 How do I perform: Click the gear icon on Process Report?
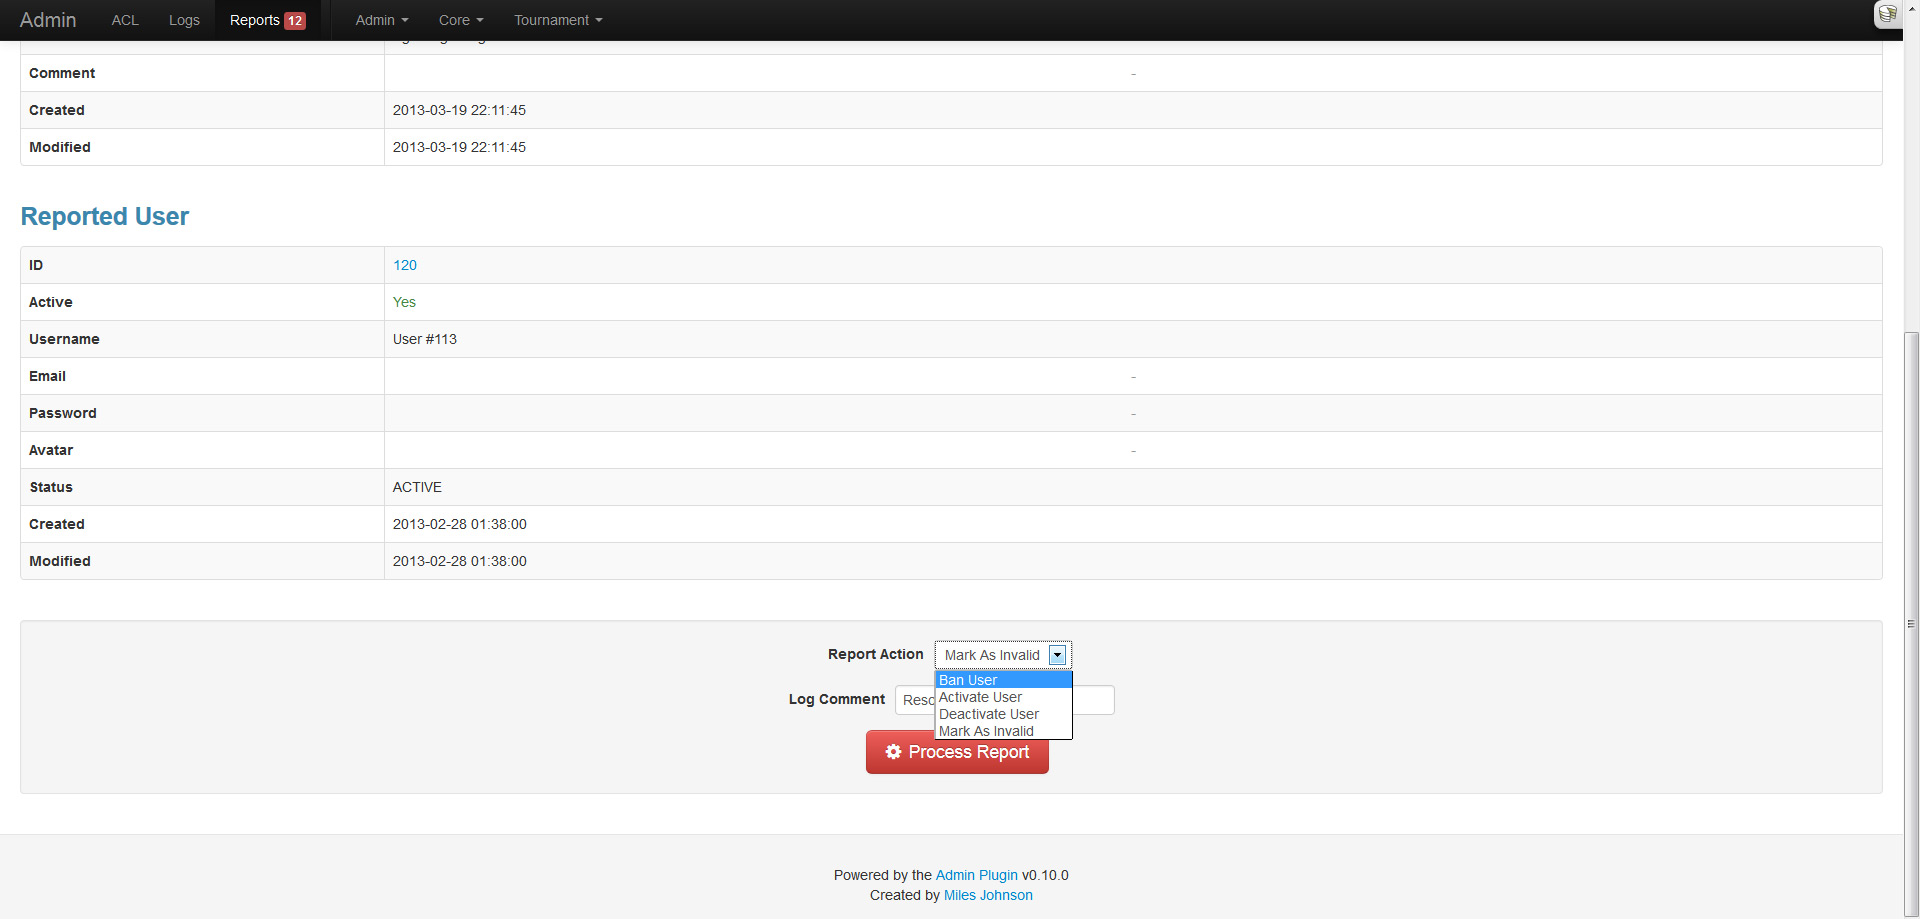pos(893,752)
